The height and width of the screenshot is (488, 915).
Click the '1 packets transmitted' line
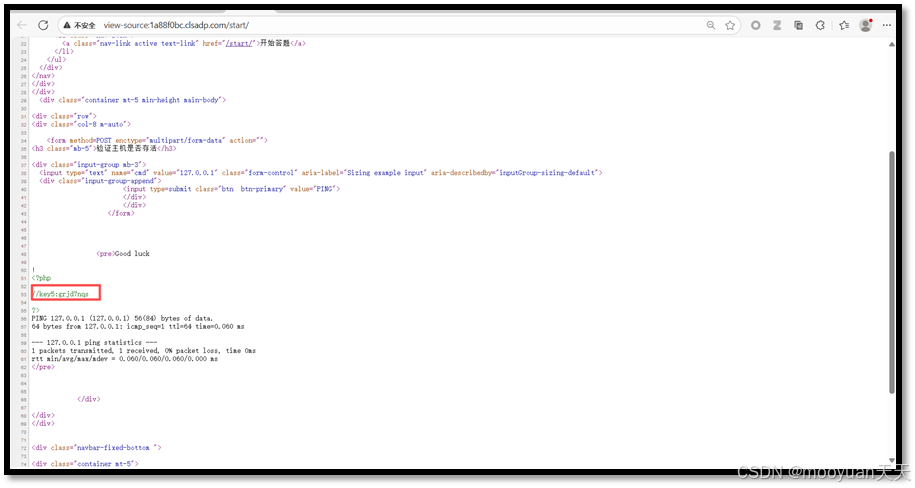(144, 351)
